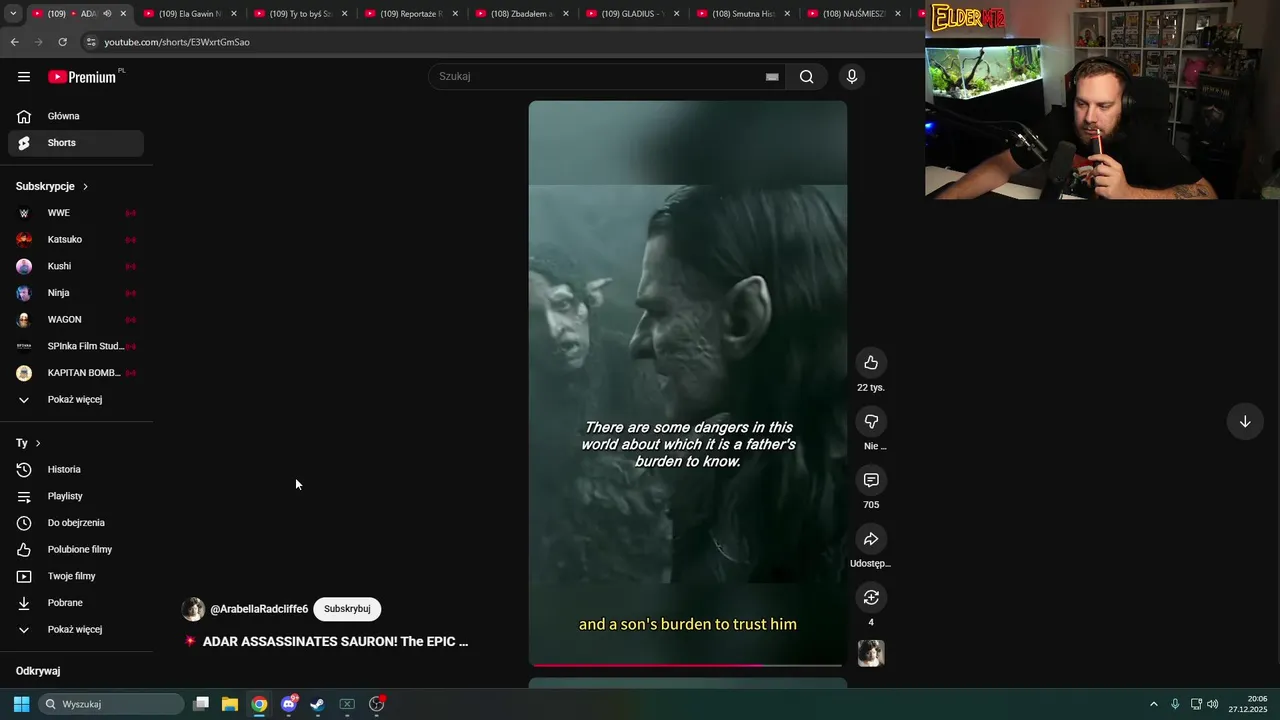The height and width of the screenshot is (720, 1280).
Task: Open the tab search dropdown
Action: (12, 14)
